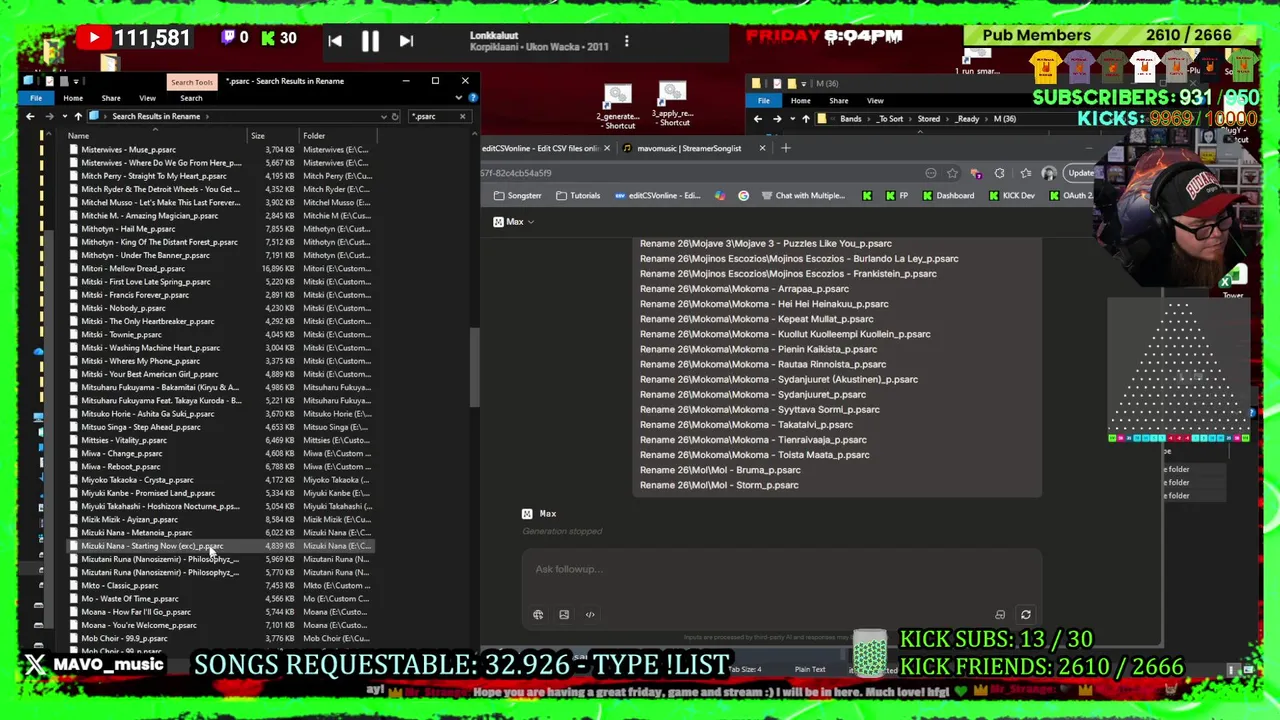Go up one folder in Search Results explorer

tap(78, 116)
